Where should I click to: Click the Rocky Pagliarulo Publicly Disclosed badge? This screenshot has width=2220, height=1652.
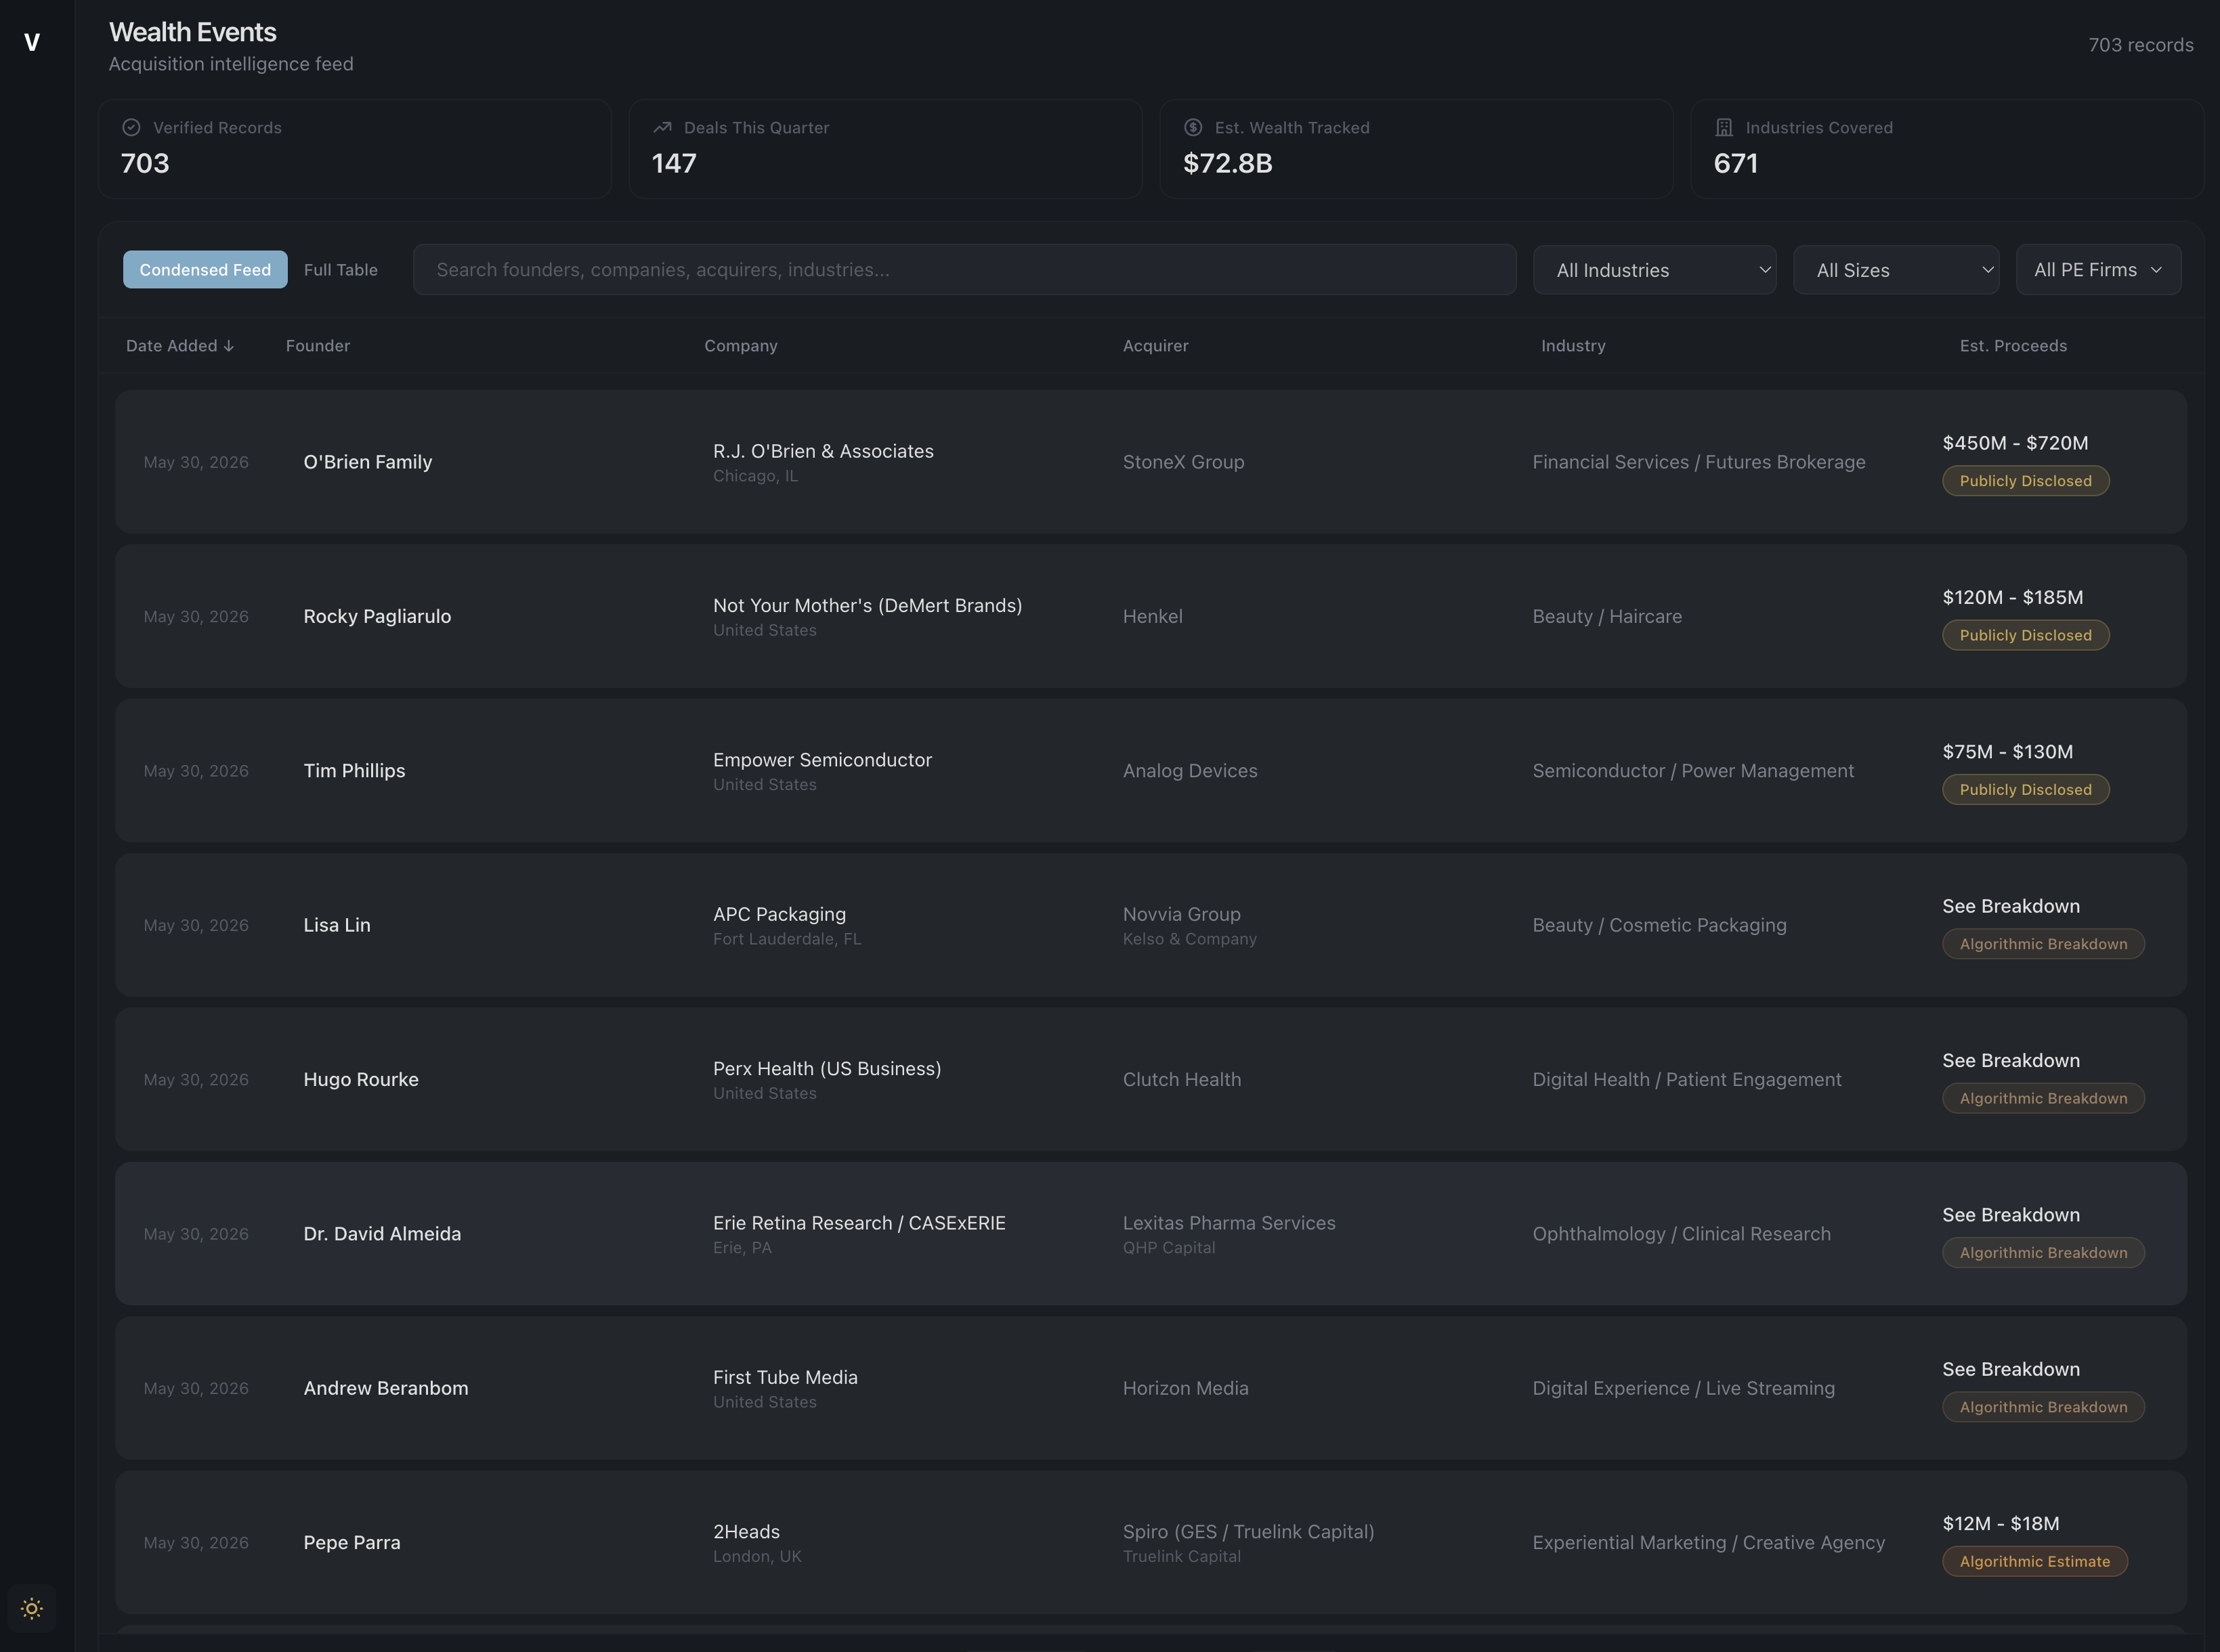point(2025,635)
